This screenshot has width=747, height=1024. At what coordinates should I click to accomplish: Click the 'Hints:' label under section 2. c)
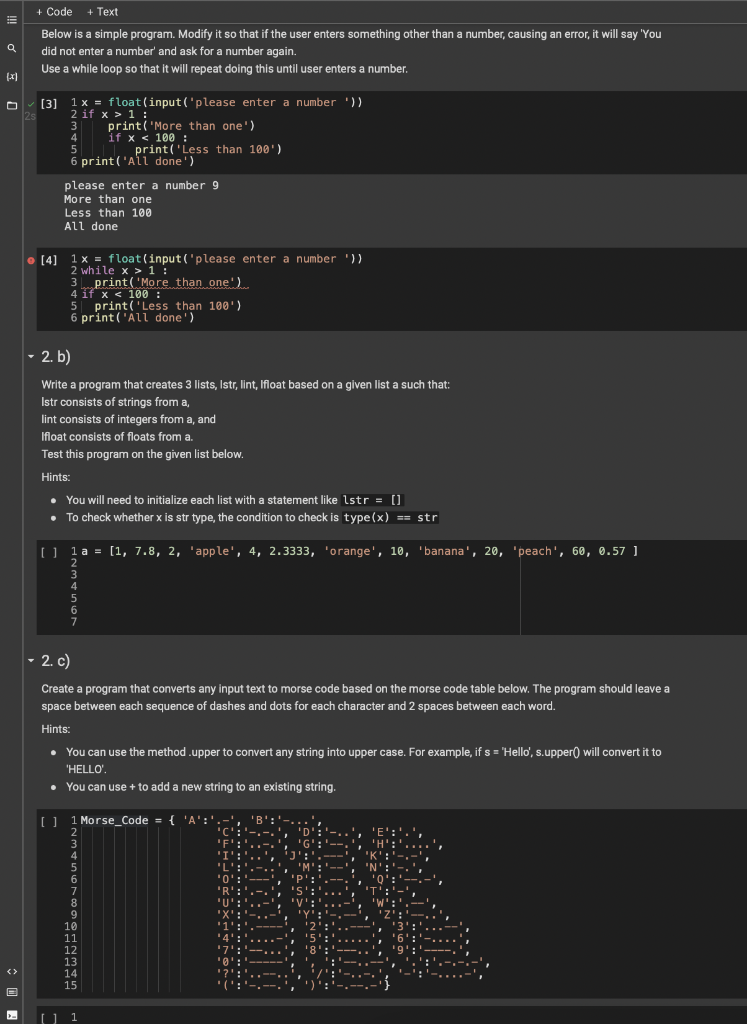(x=56, y=729)
